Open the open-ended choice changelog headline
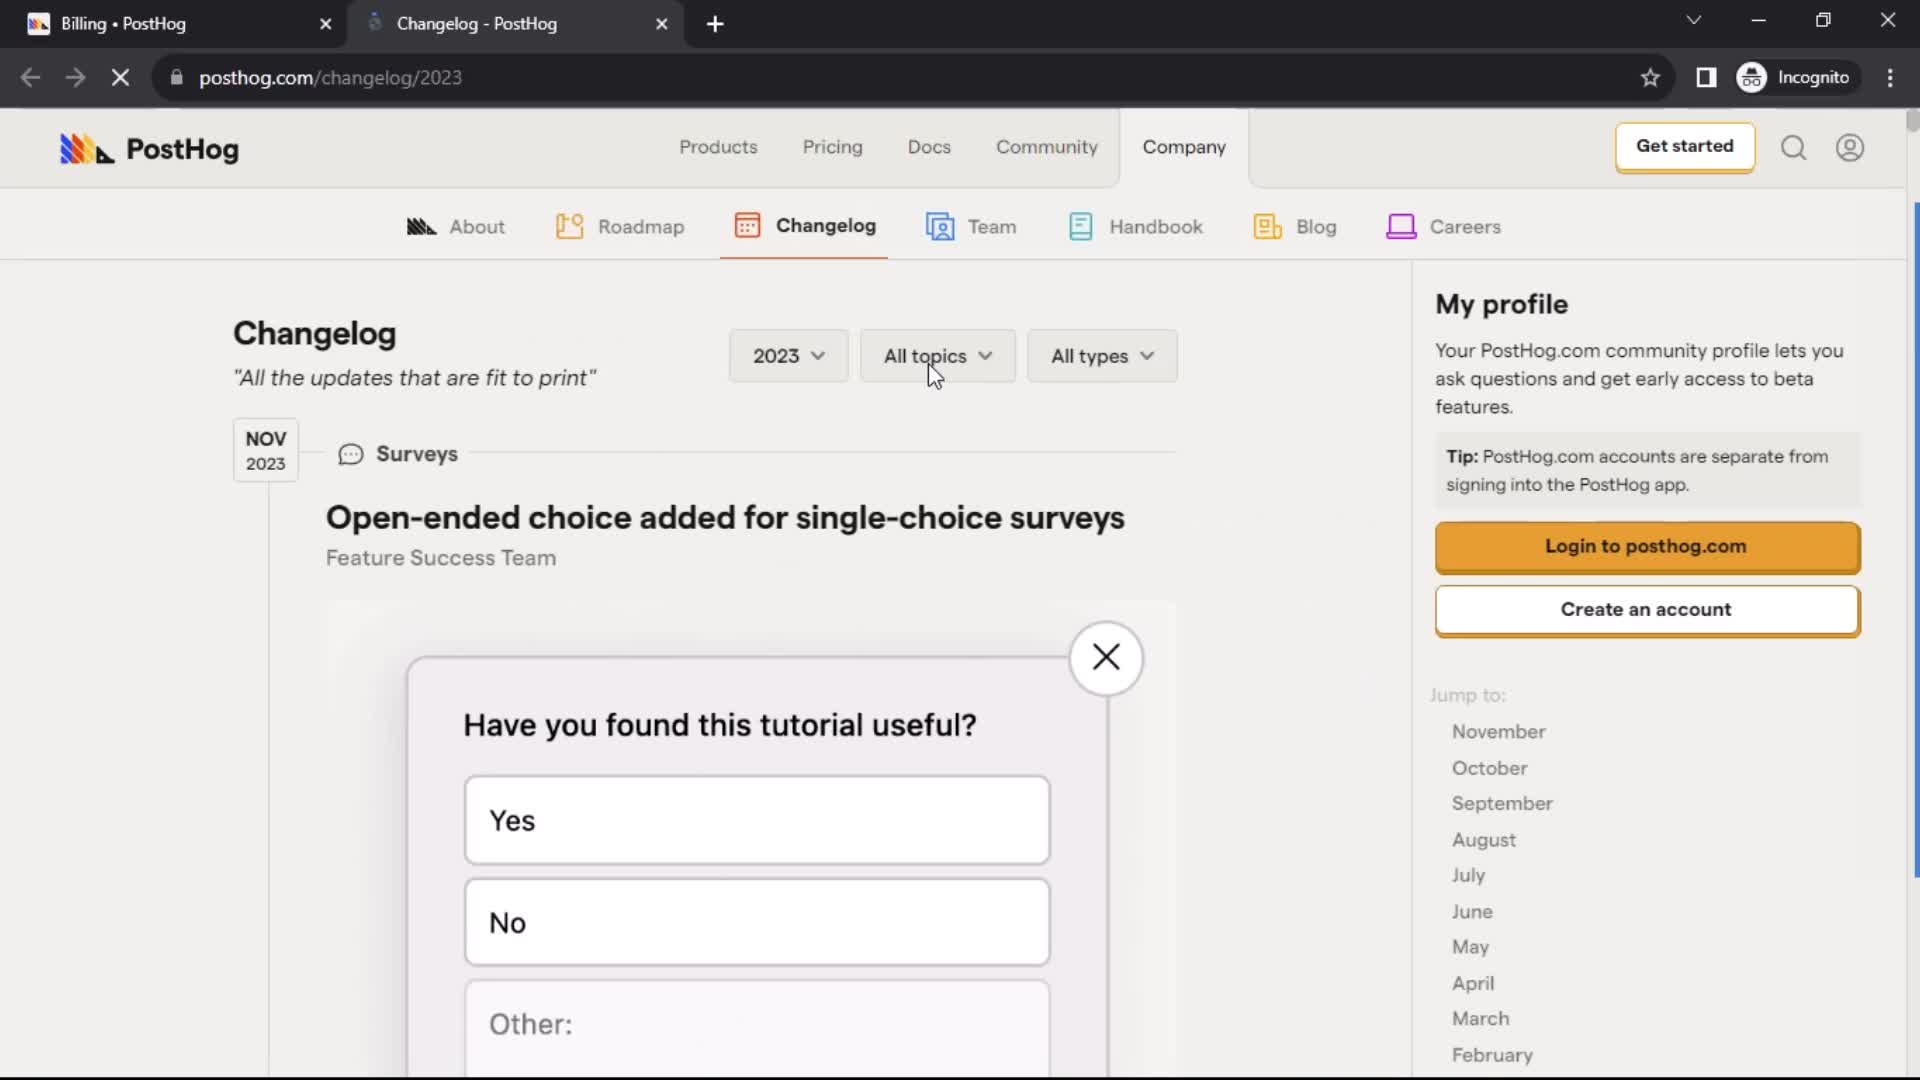This screenshot has width=1920, height=1080. [725, 518]
